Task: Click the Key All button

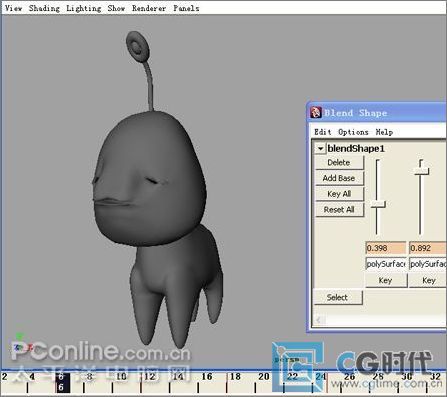Action: [339, 194]
